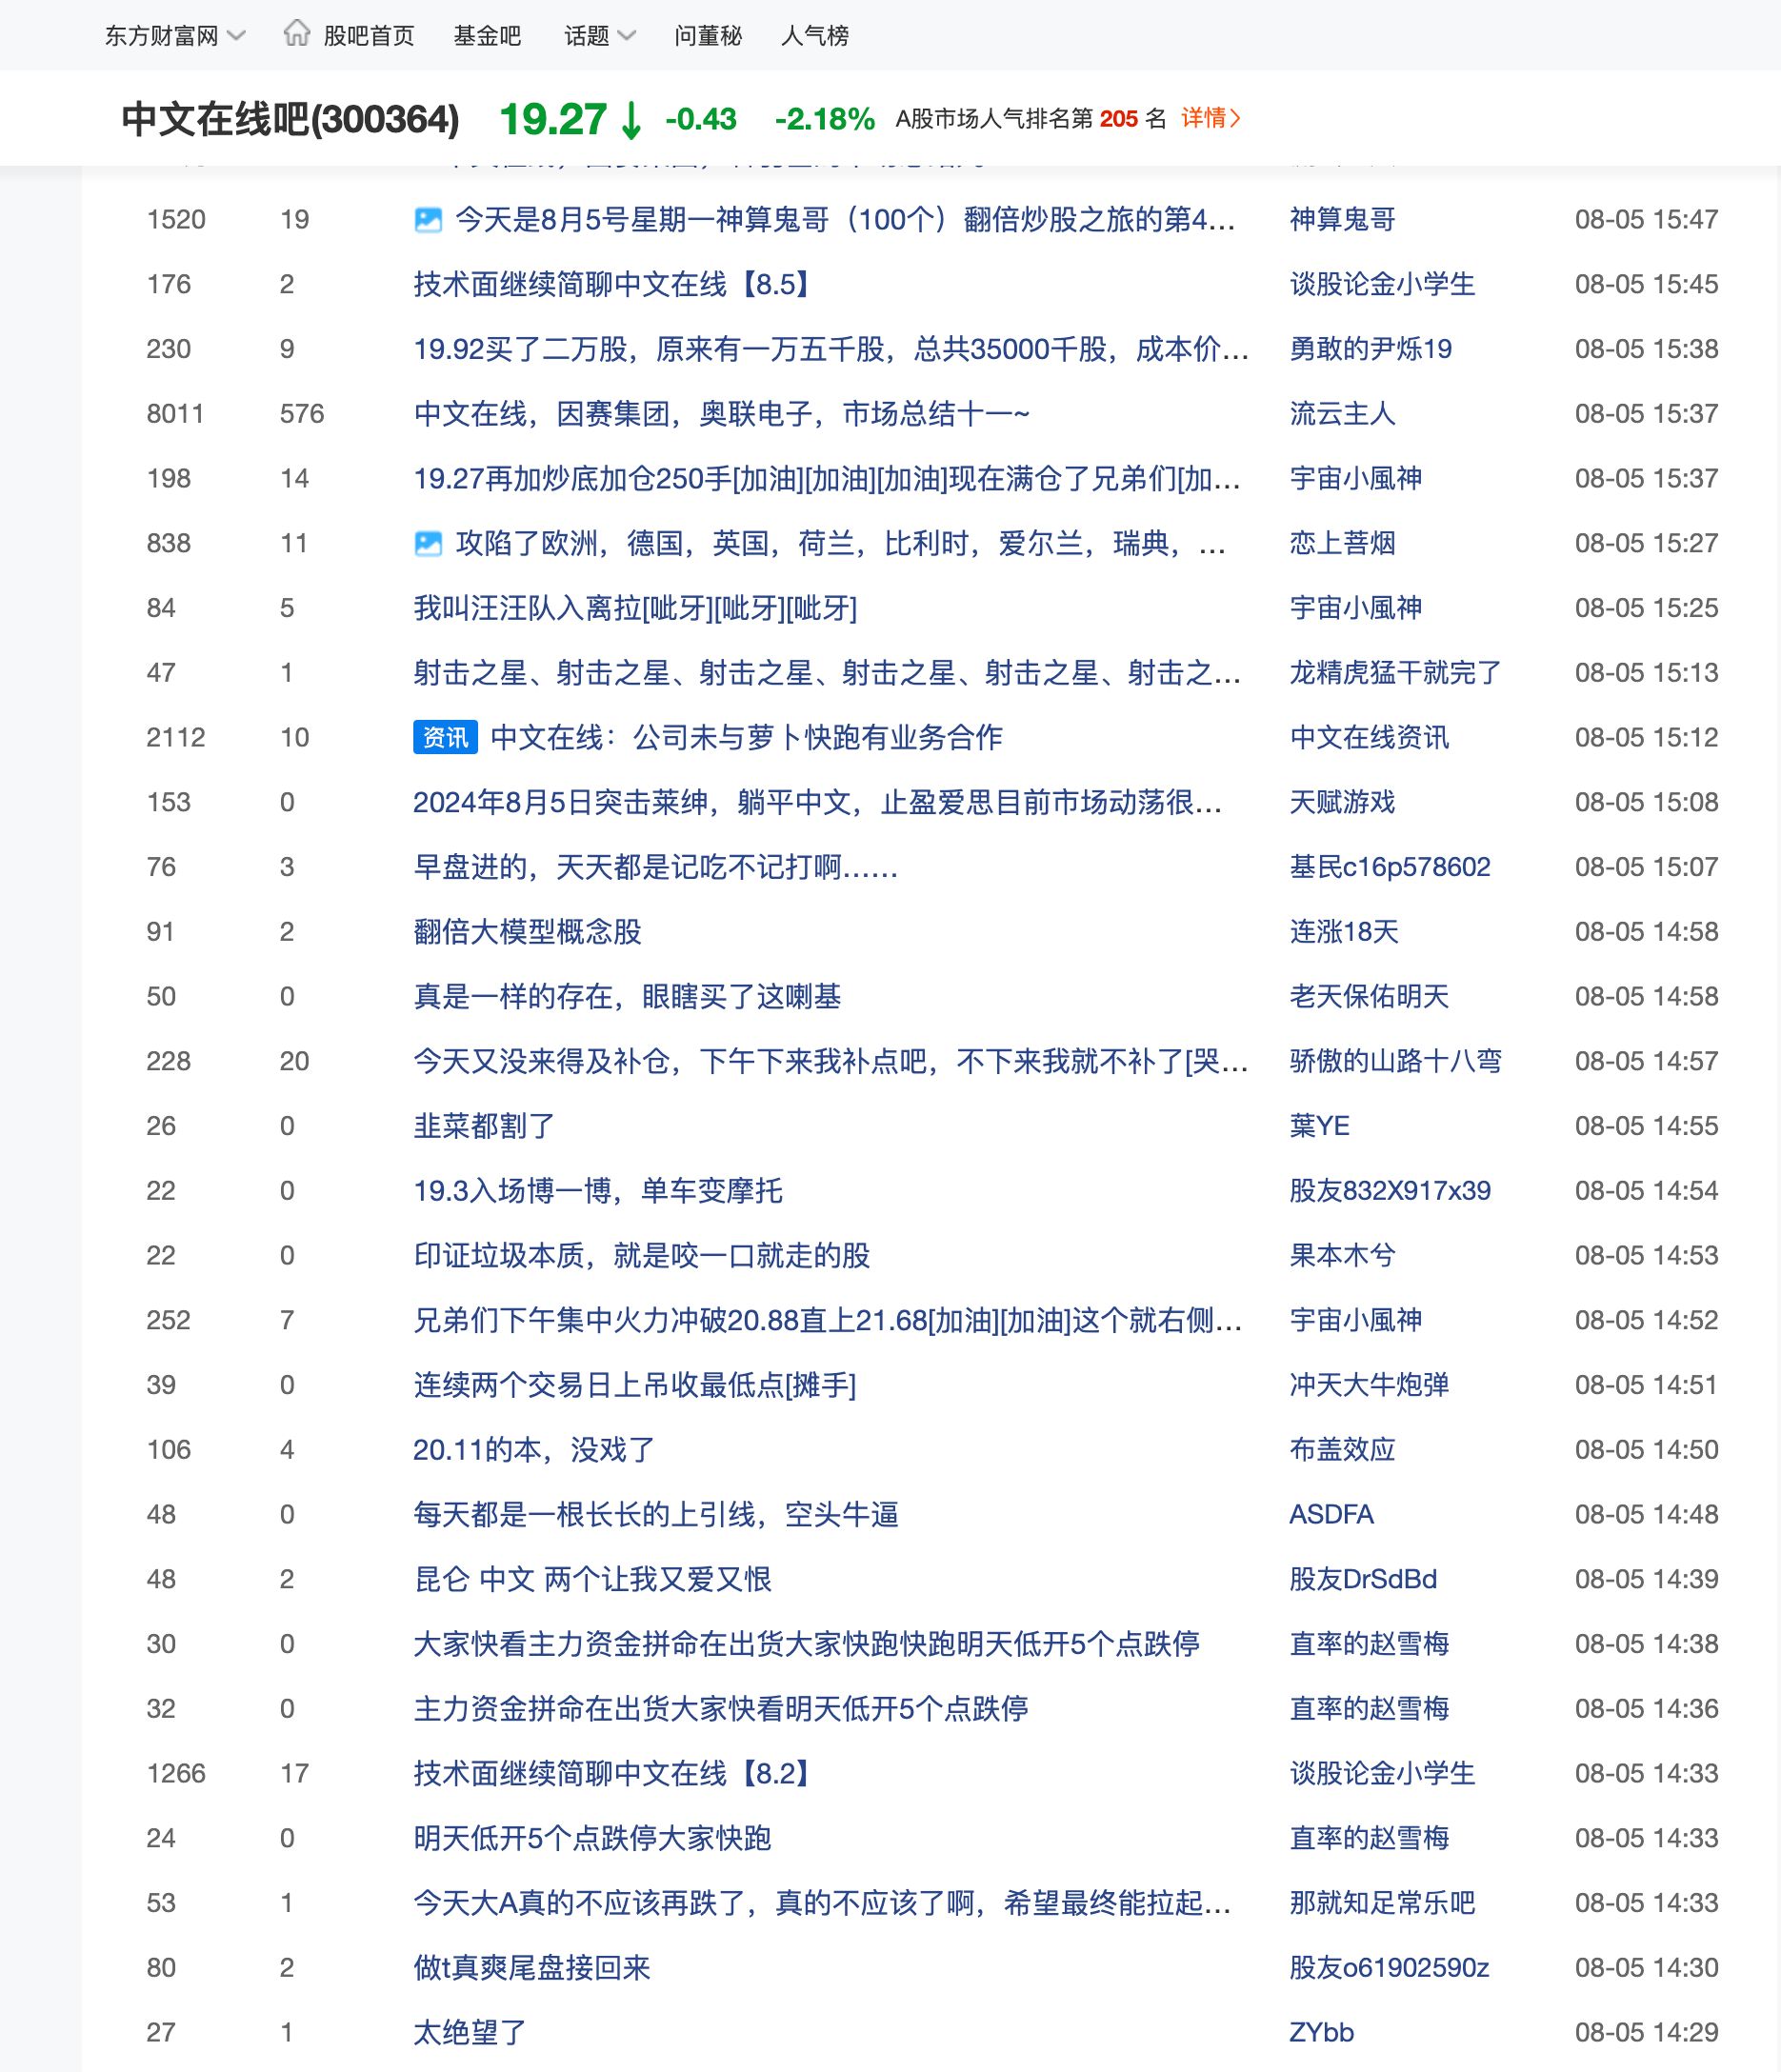Open post 印证垃圾本质
Image resolution: width=1781 pixels, height=2072 pixels.
point(641,1256)
